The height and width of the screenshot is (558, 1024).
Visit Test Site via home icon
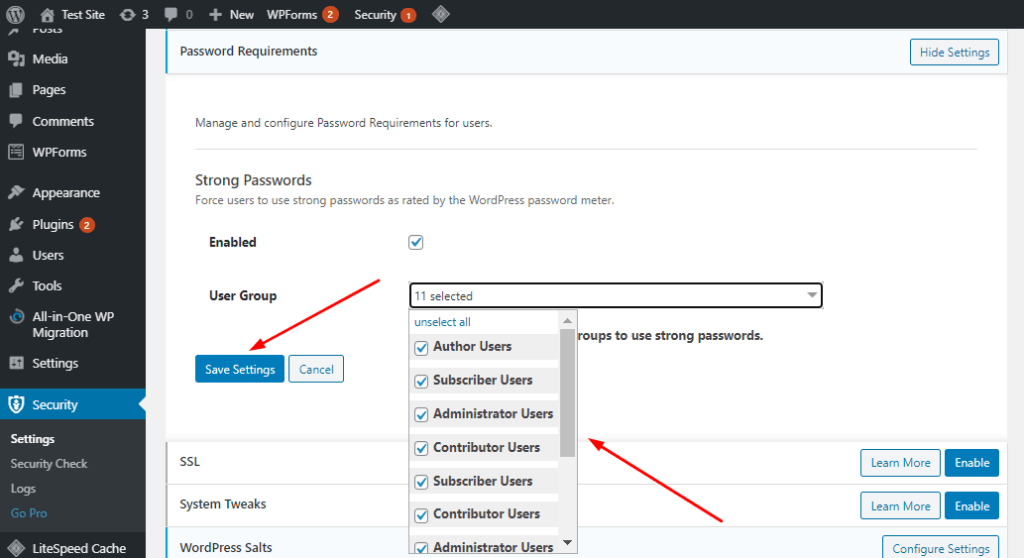pos(47,14)
